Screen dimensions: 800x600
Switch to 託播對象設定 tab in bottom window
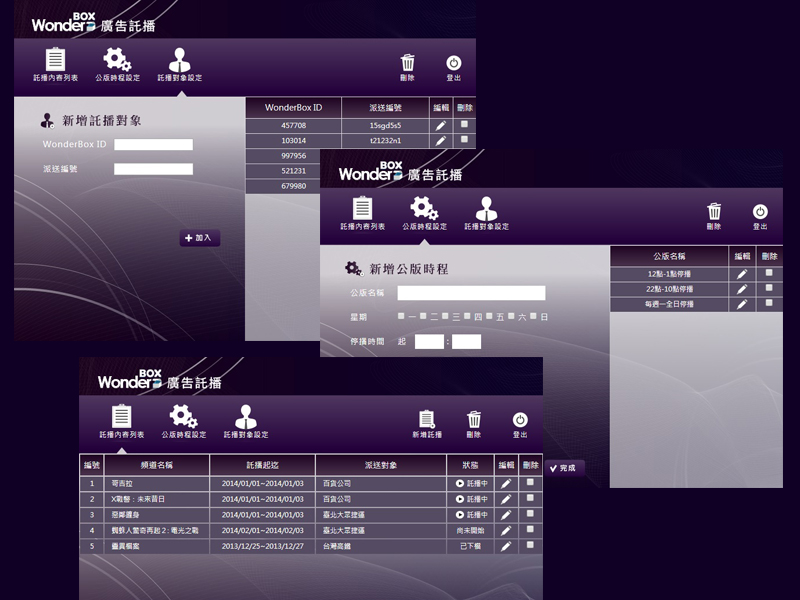click(245, 421)
